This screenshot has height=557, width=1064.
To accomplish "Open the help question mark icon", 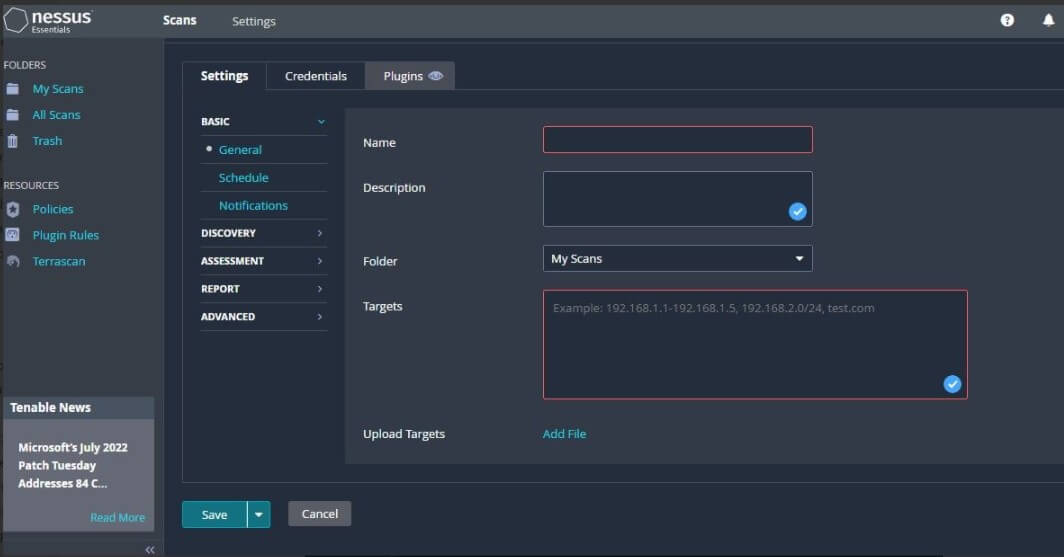I will [1007, 20].
